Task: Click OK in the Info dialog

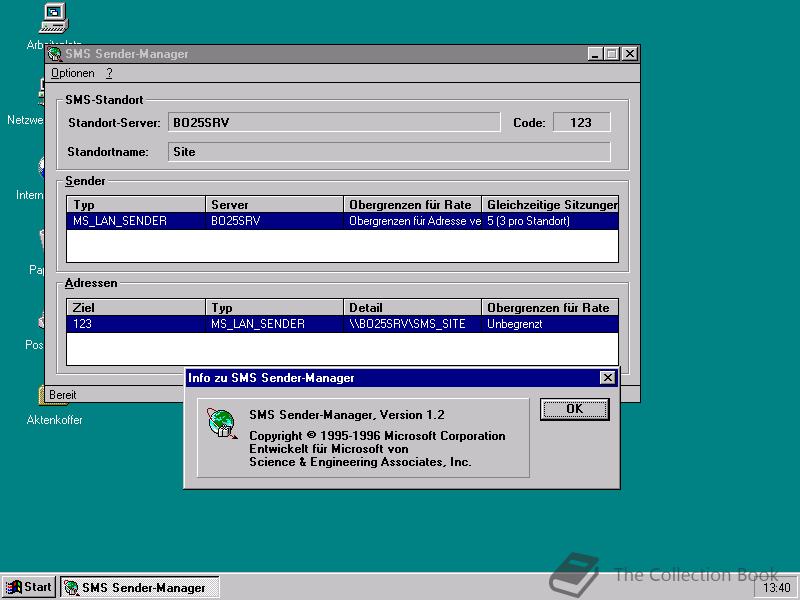Action: pyautogui.click(x=574, y=409)
